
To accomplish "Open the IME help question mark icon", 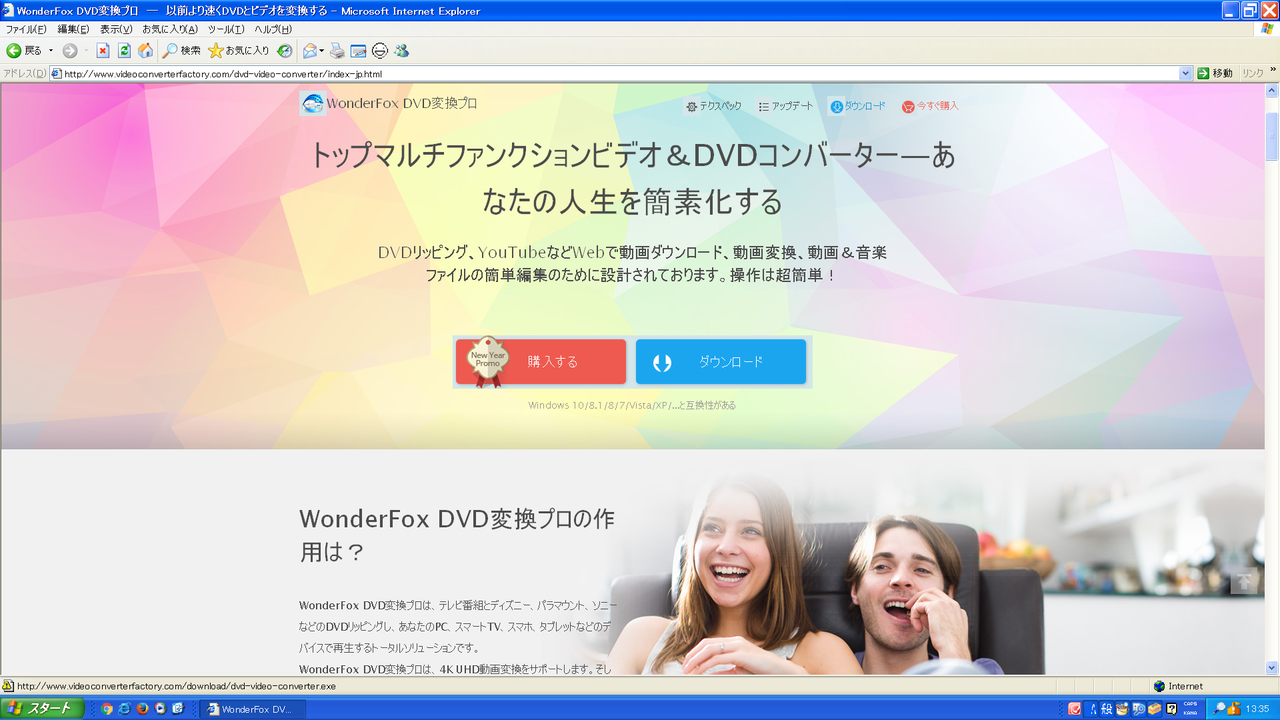I will click(x=1171, y=709).
